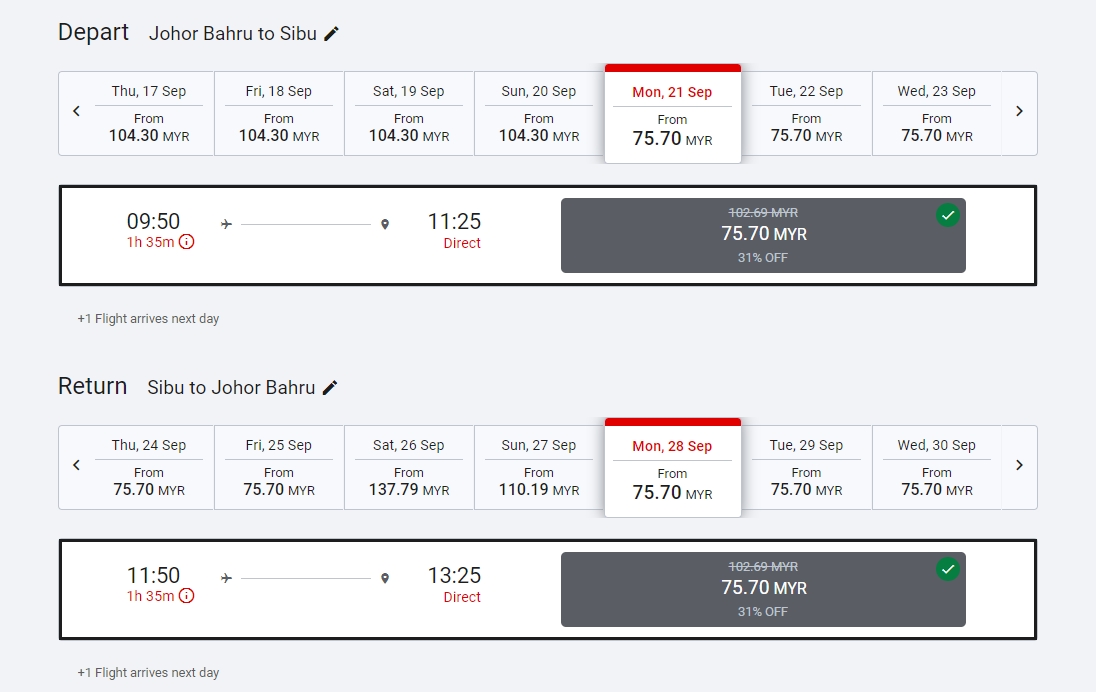
Task: Go to previous return dates
Action: click(77, 466)
